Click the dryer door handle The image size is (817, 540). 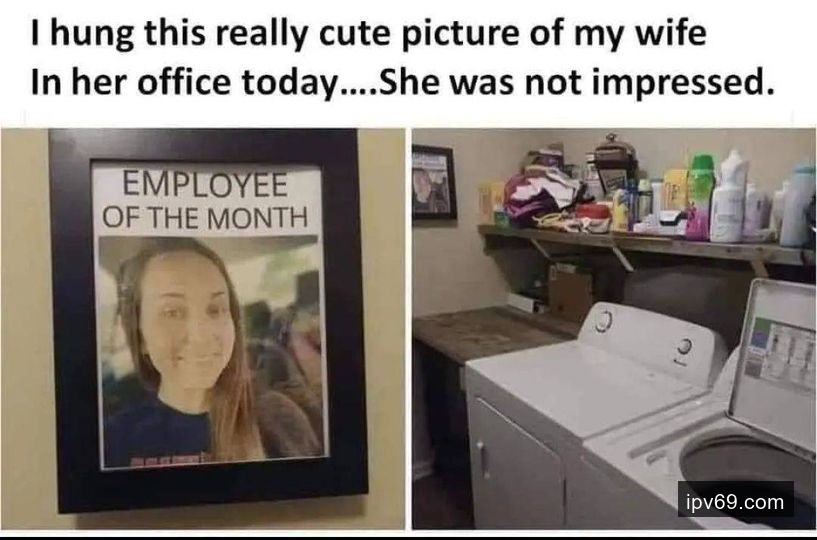[483, 460]
